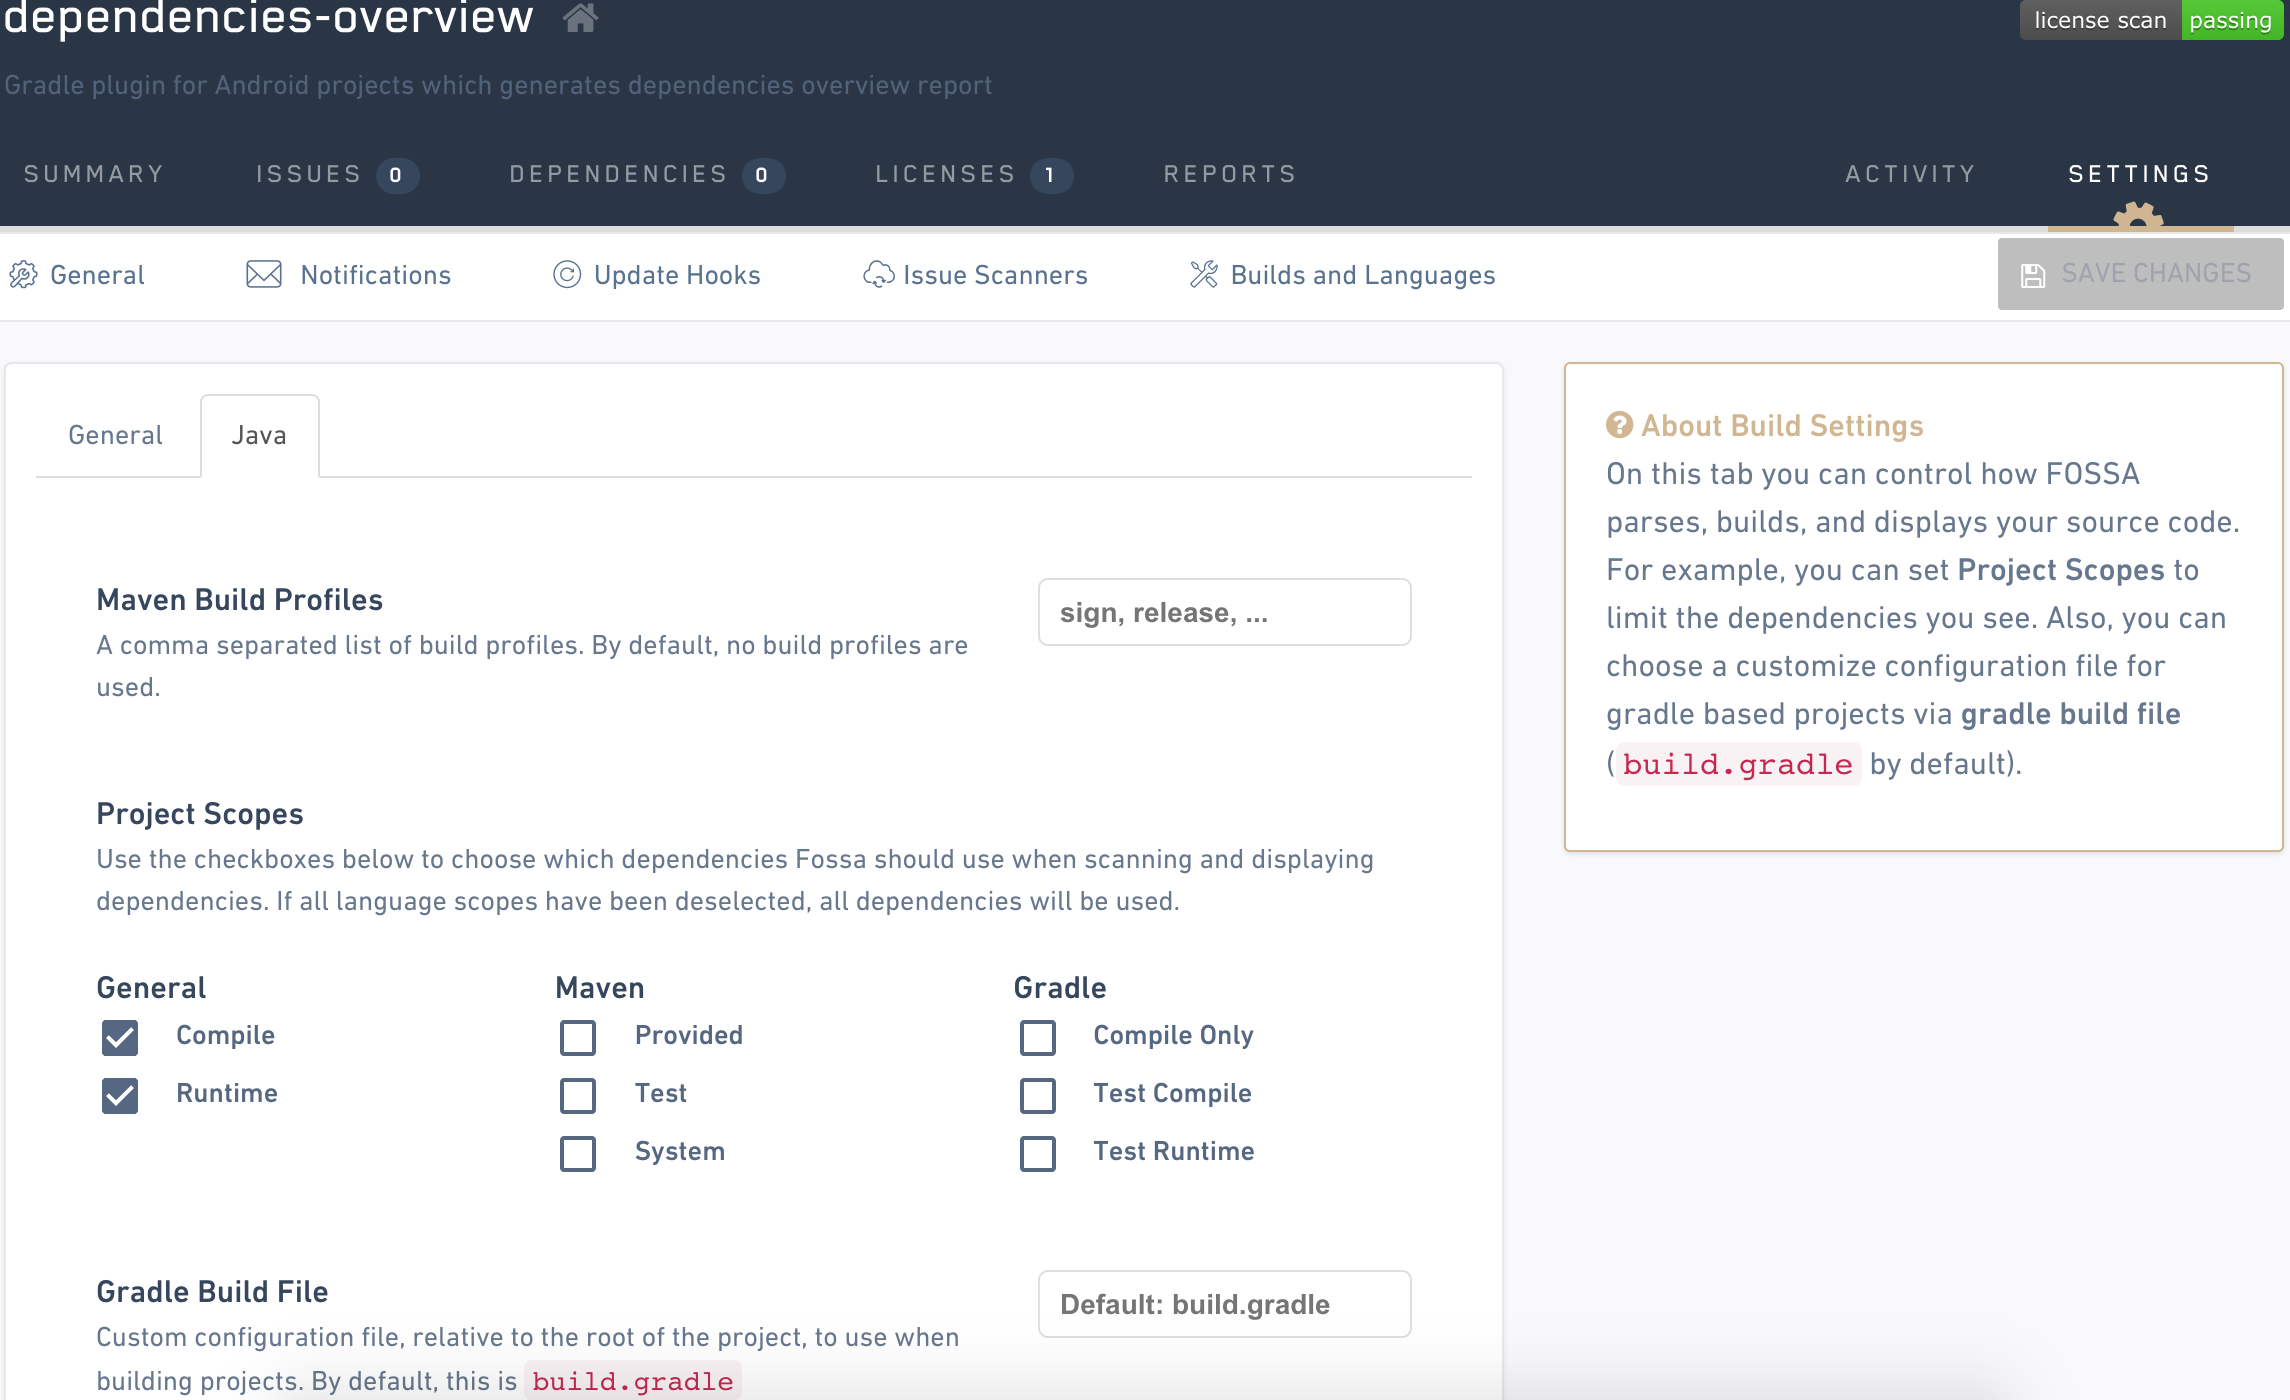The width and height of the screenshot is (2290, 1400).
Task: Click the General gear icon
Action: [x=24, y=275]
